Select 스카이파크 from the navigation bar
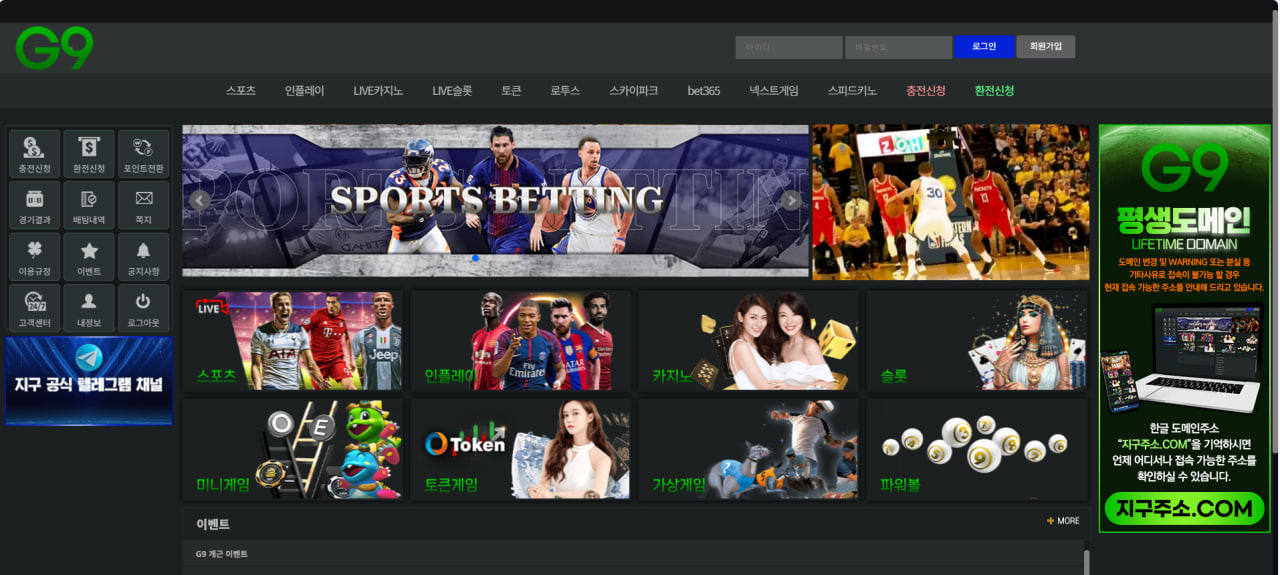Image resolution: width=1280 pixels, height=575 pixels. coord(633,91)
